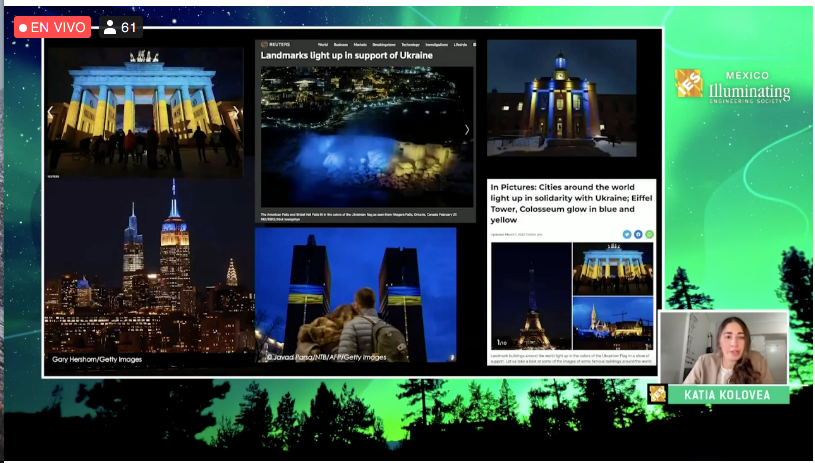This screenshot has height=463, width=815.
Task: Select small Brandenburg Gate picture in article
Action: click(x=613, y=269)
